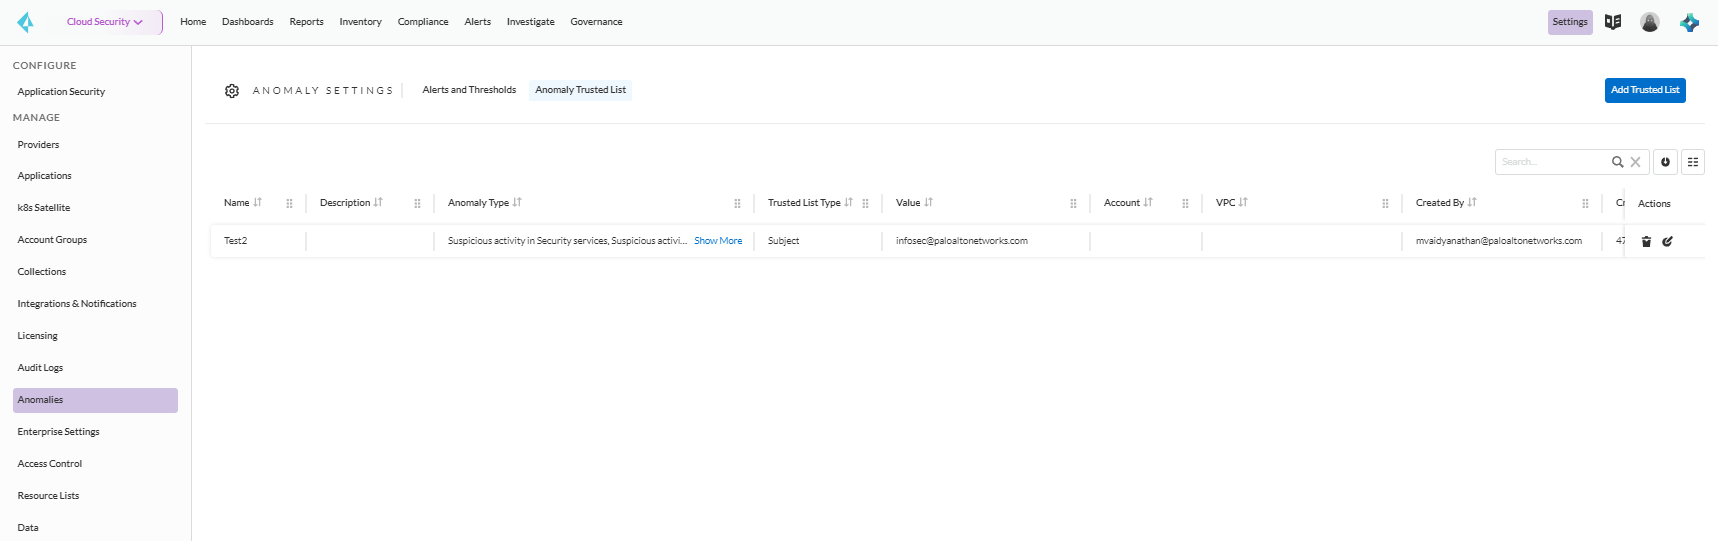Click Anomaly Type column drag handle

738,204
